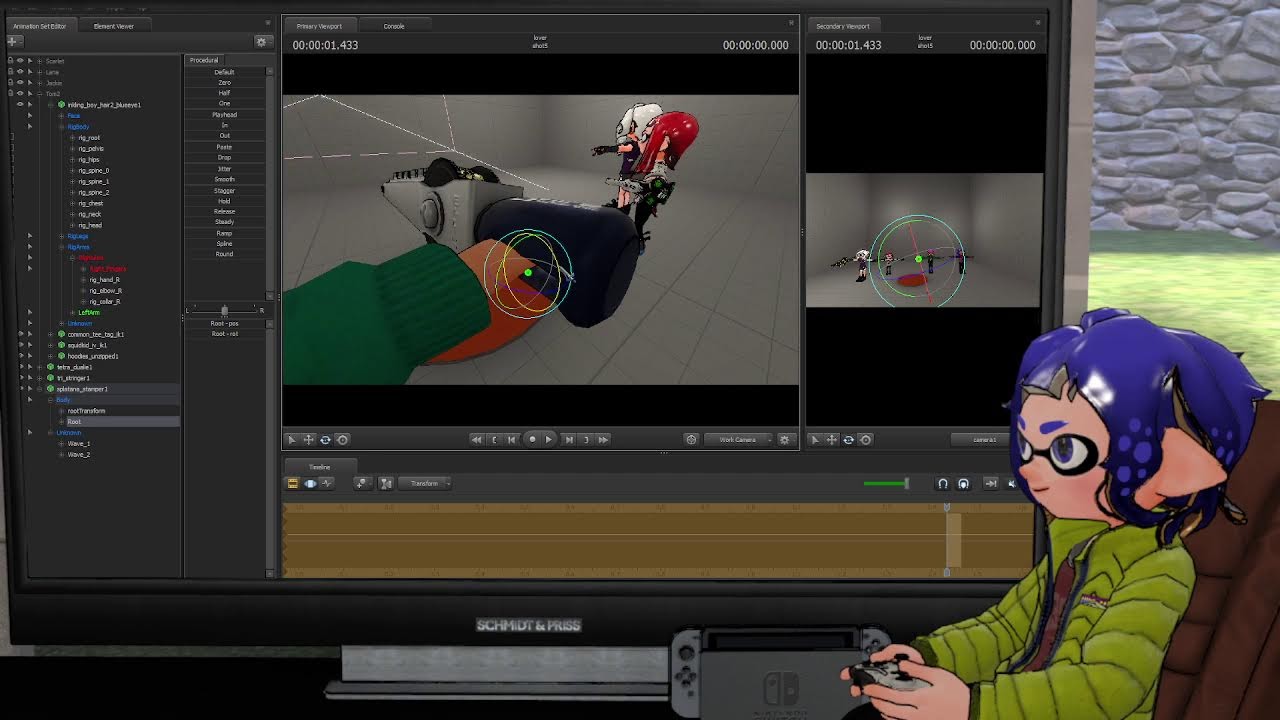Image resolution: width=1280 pixels, height=720 pixels.
Task: Open the Console tab
Action: click(x=394, y=26)
